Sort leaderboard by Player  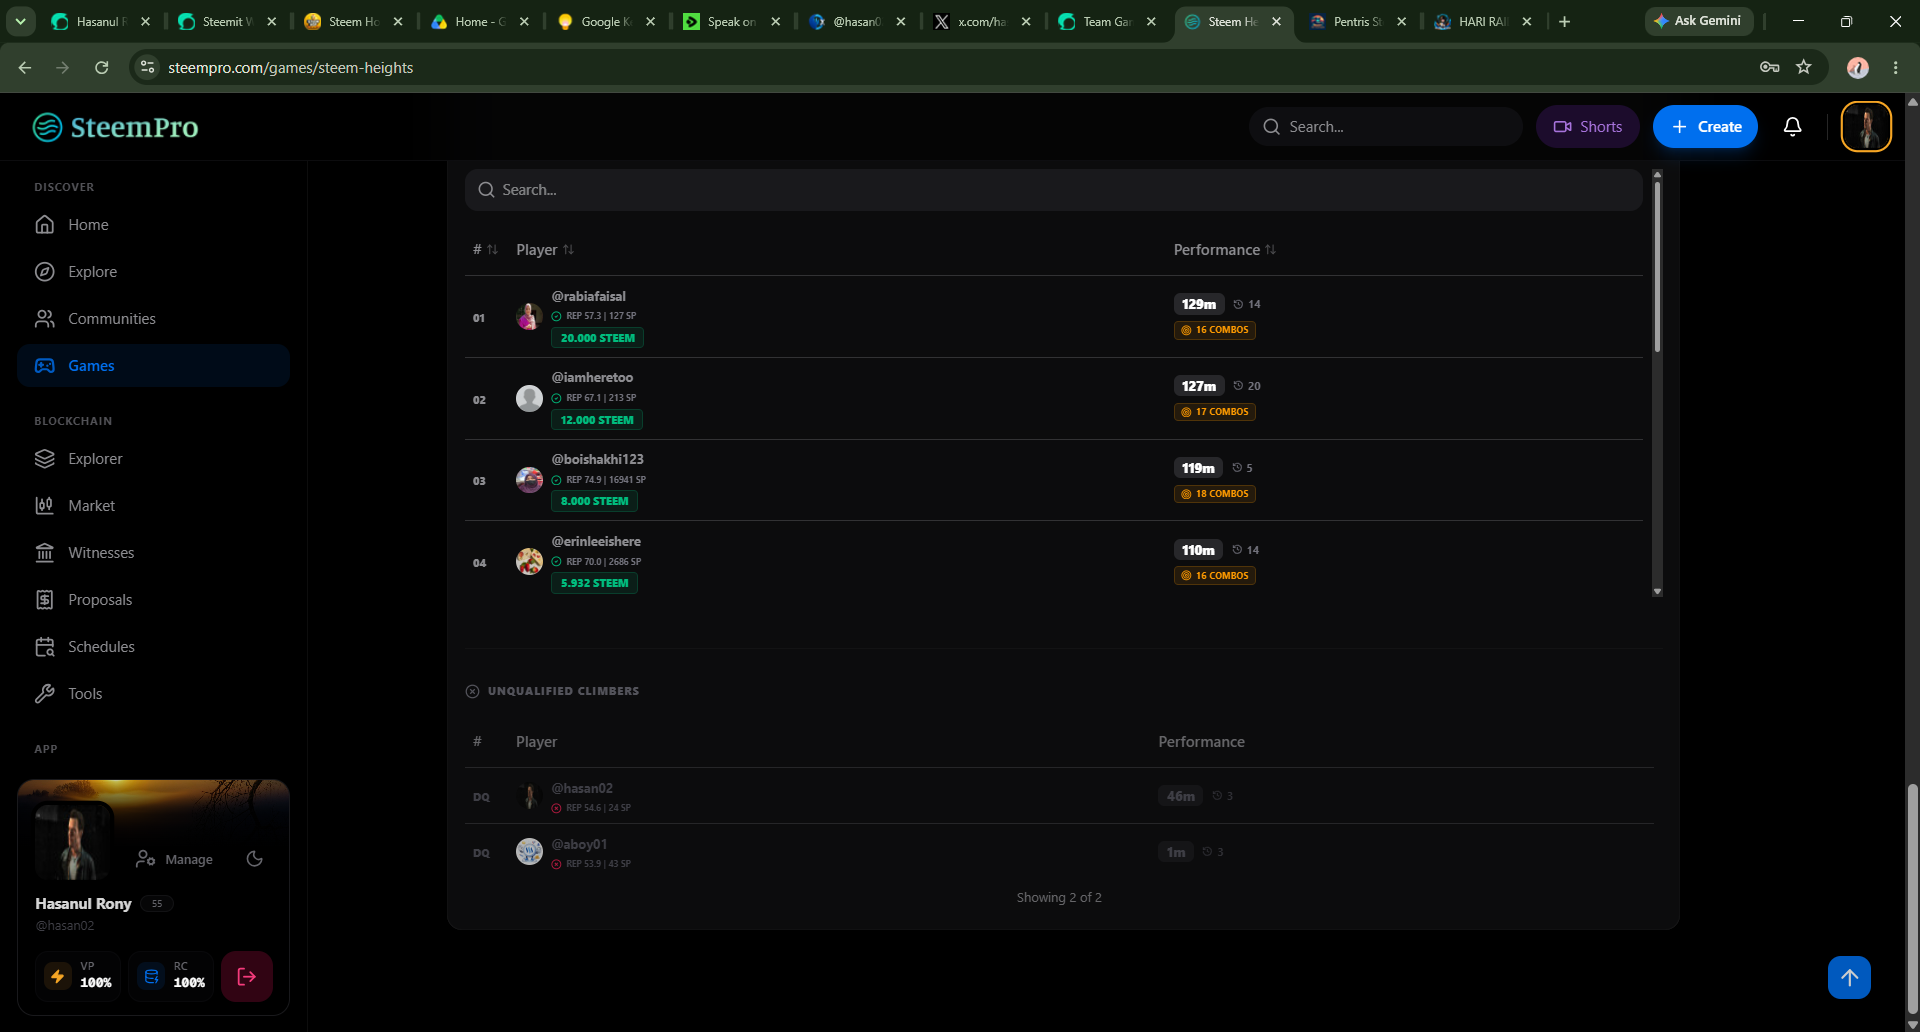pos(545,250)
